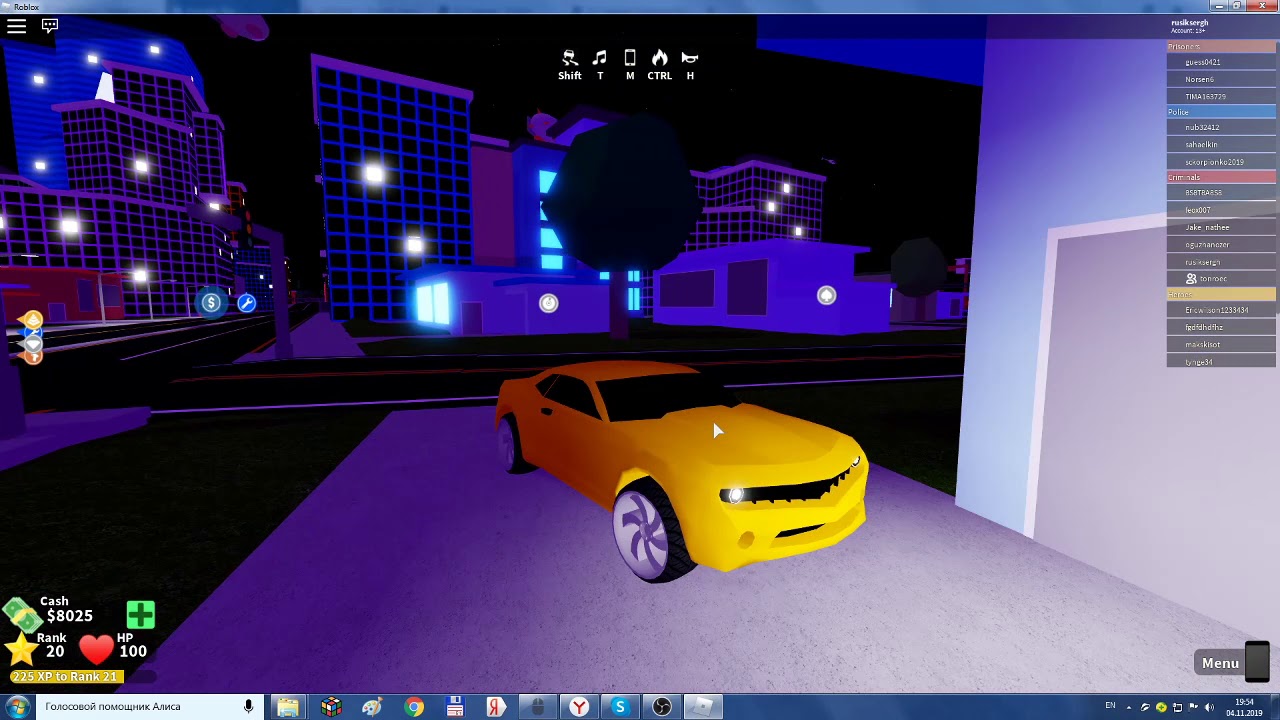Open the red Yandex taskbar icon

coord(496,707)
